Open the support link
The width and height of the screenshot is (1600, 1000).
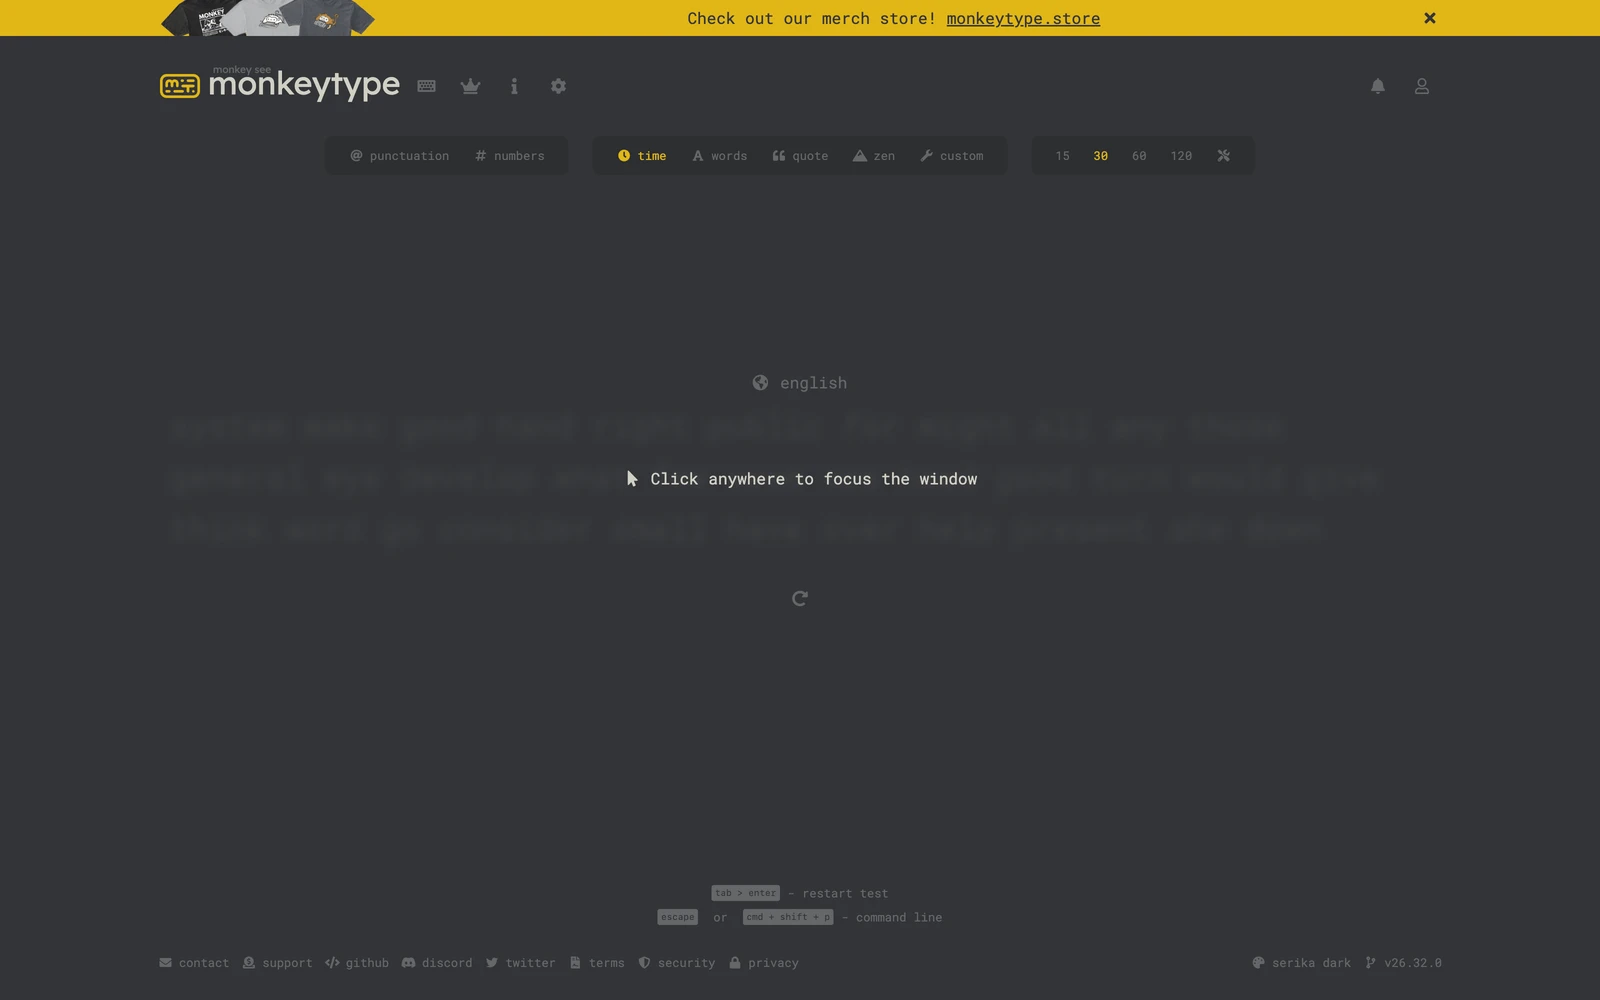(277, 963)
